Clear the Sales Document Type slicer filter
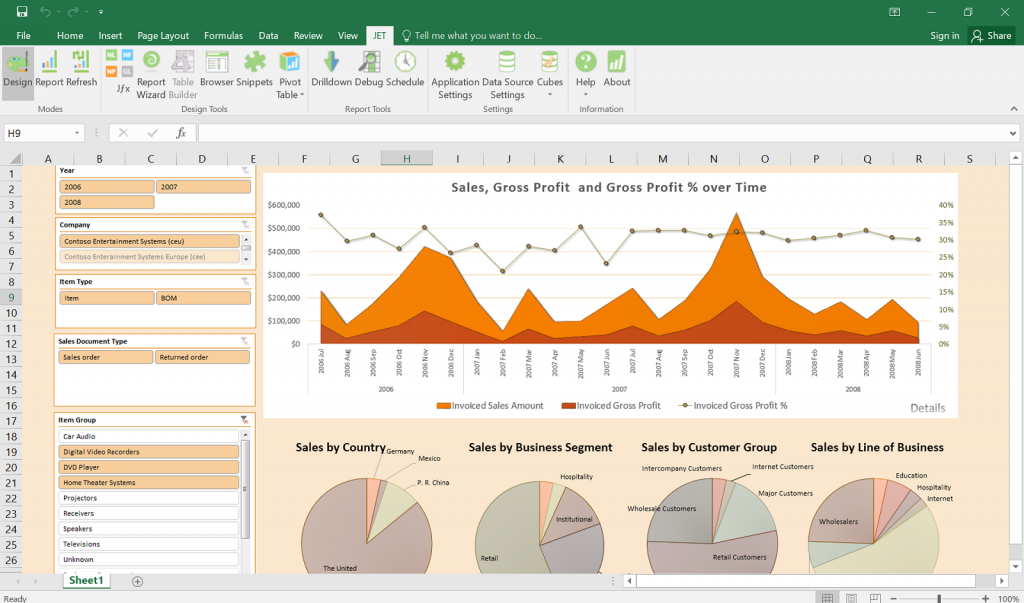 point(244,342)
